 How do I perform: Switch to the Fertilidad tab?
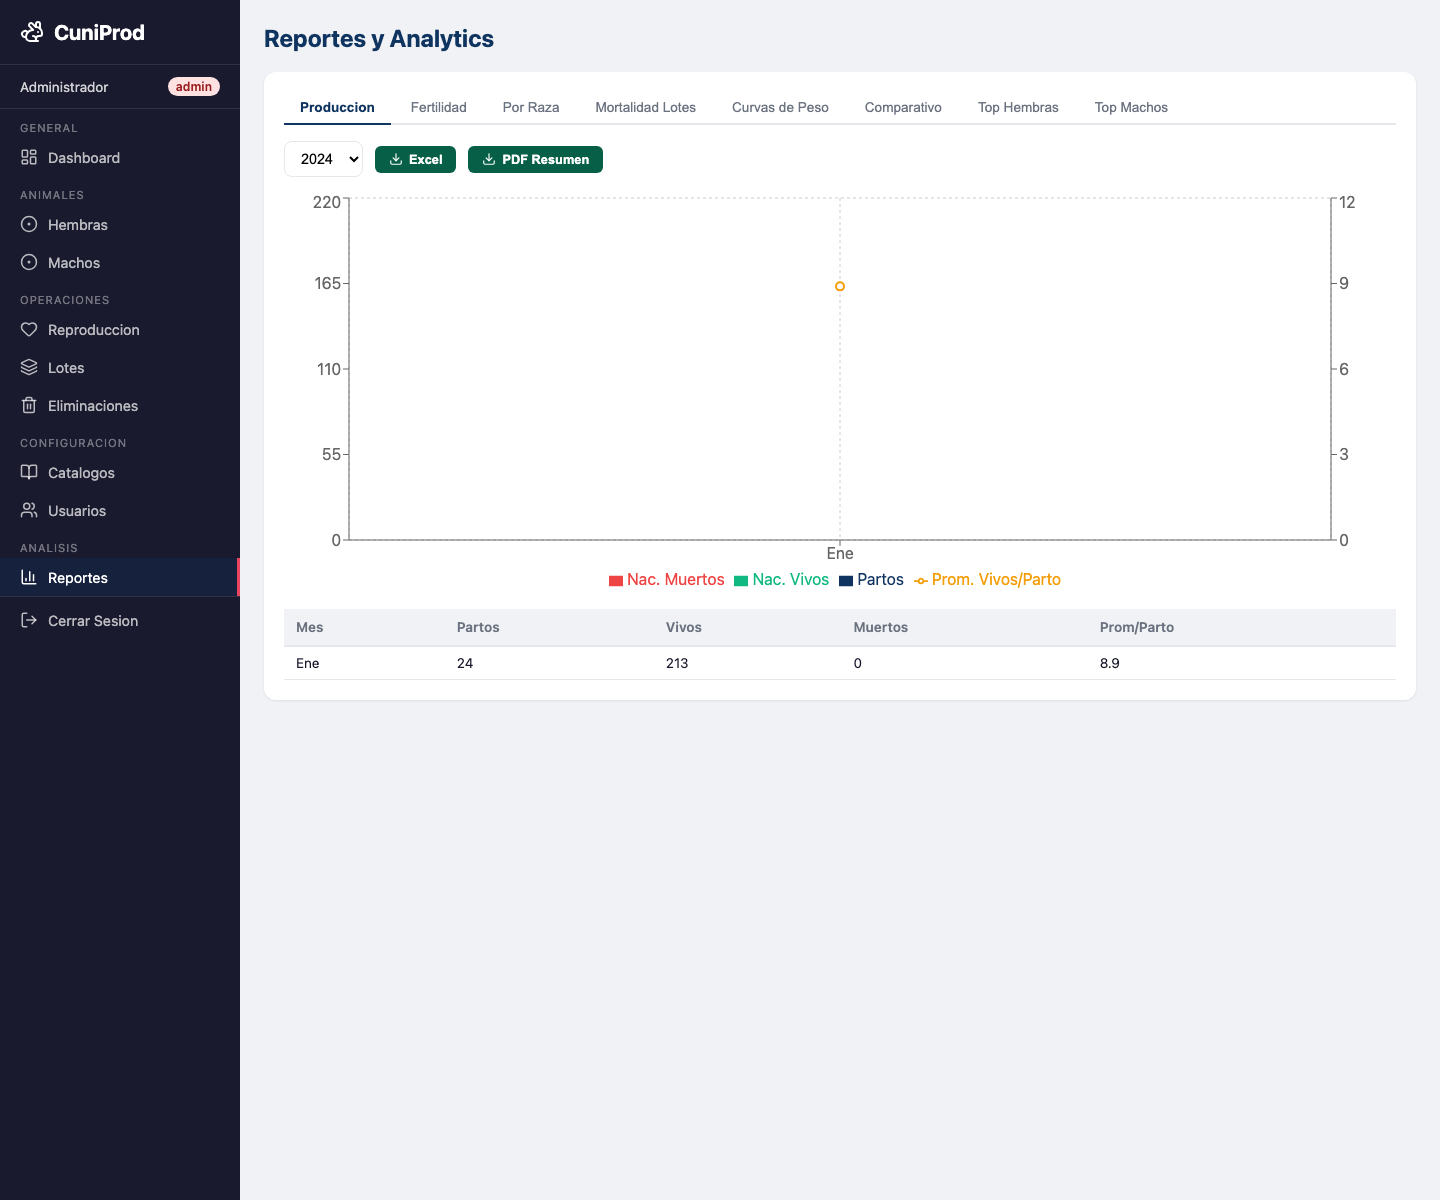pos(438,107)
